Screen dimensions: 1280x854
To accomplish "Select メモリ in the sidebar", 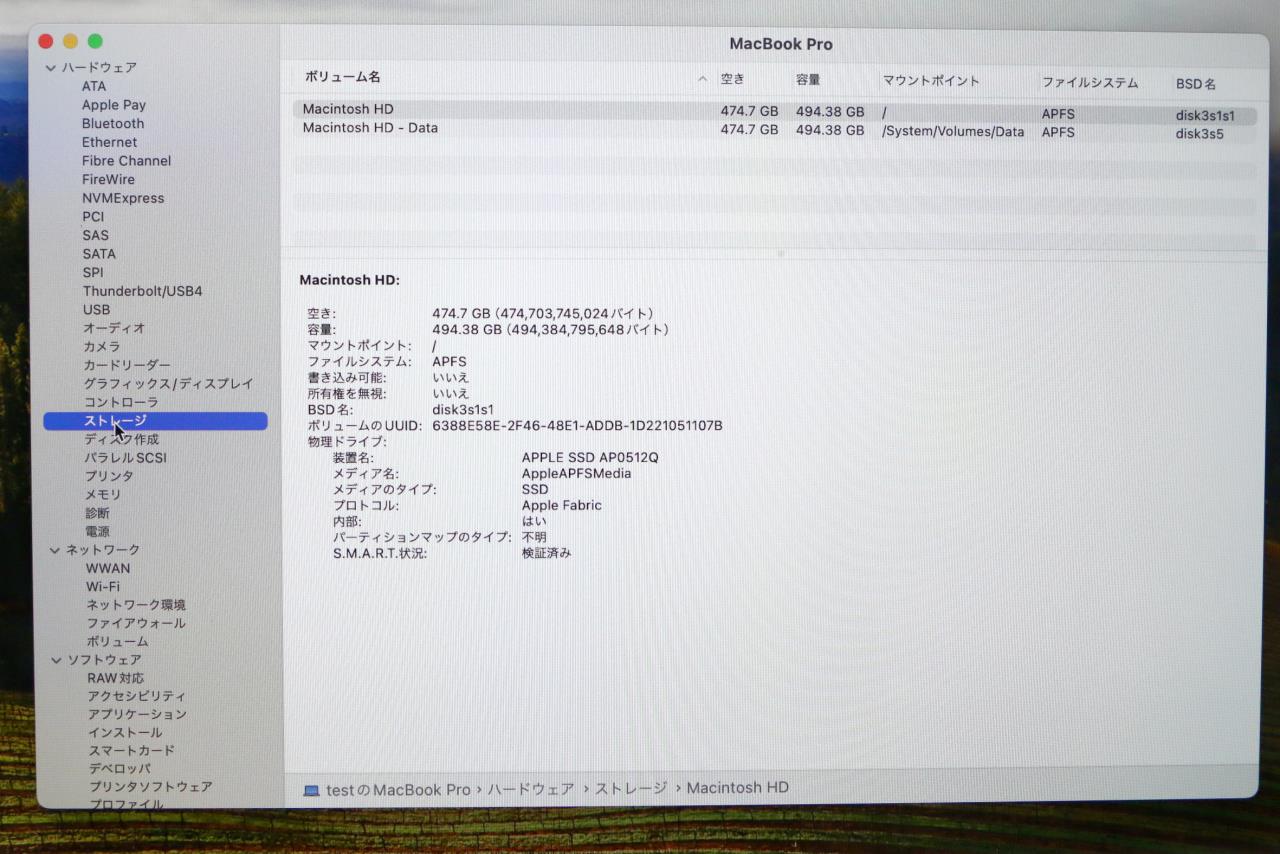I will pos(103,495).
